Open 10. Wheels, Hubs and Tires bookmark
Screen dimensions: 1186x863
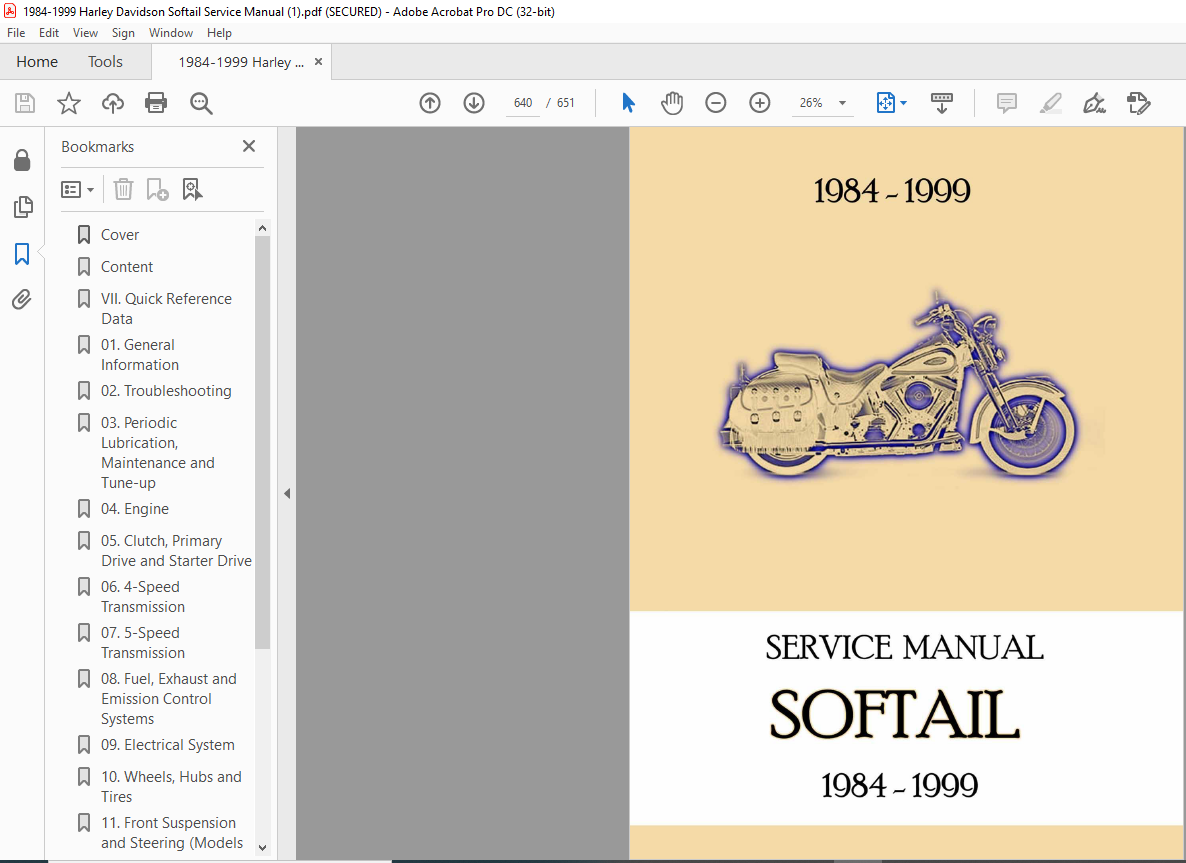coord(172,787)
